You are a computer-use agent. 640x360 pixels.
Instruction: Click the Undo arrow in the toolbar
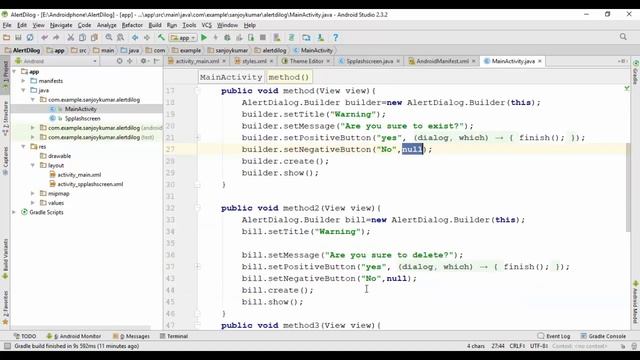pos(44,38)
